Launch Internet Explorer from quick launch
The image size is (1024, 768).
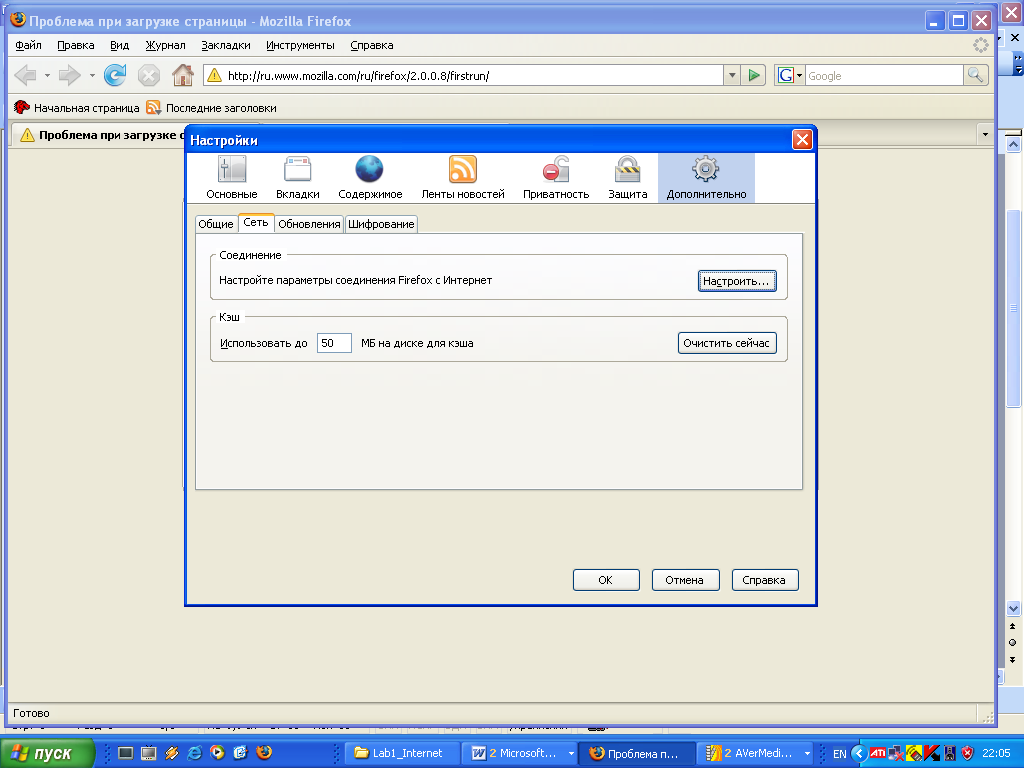click(195, 753)
